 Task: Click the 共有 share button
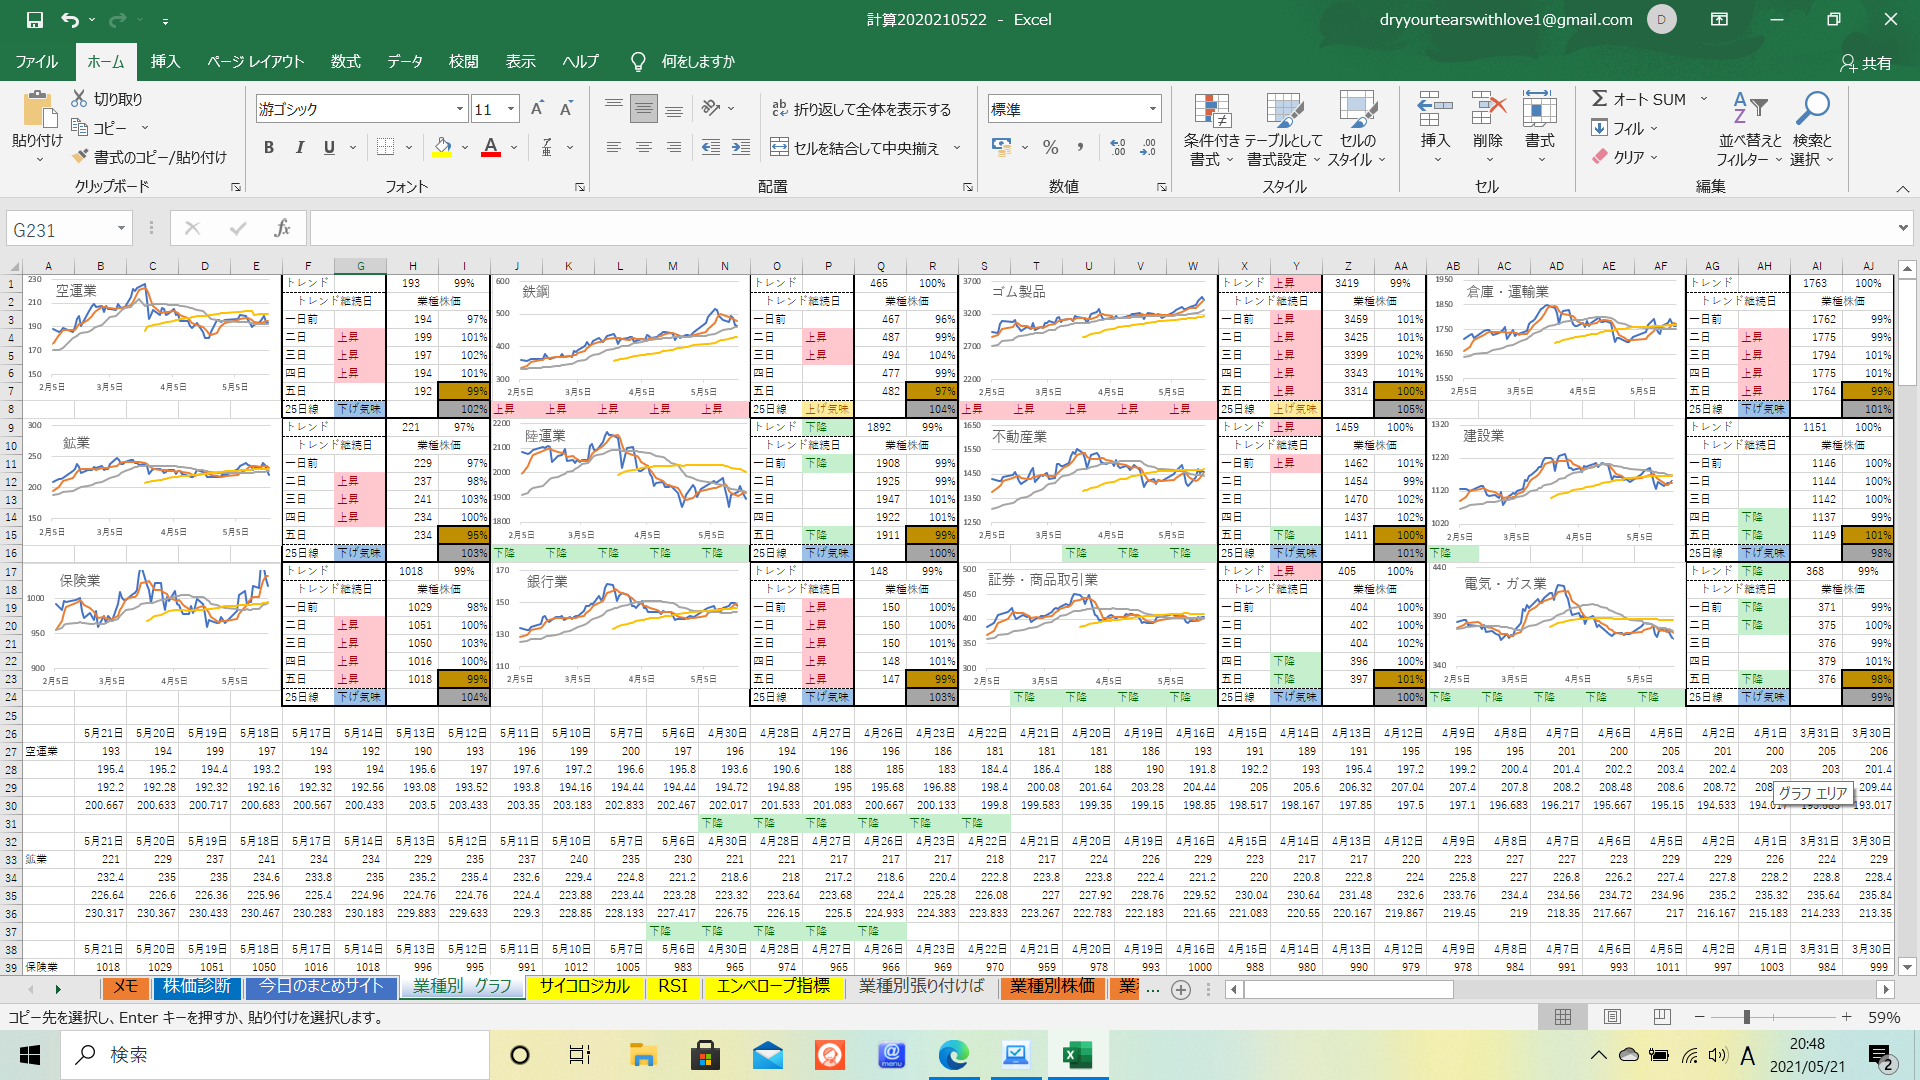pos(1866,63)
